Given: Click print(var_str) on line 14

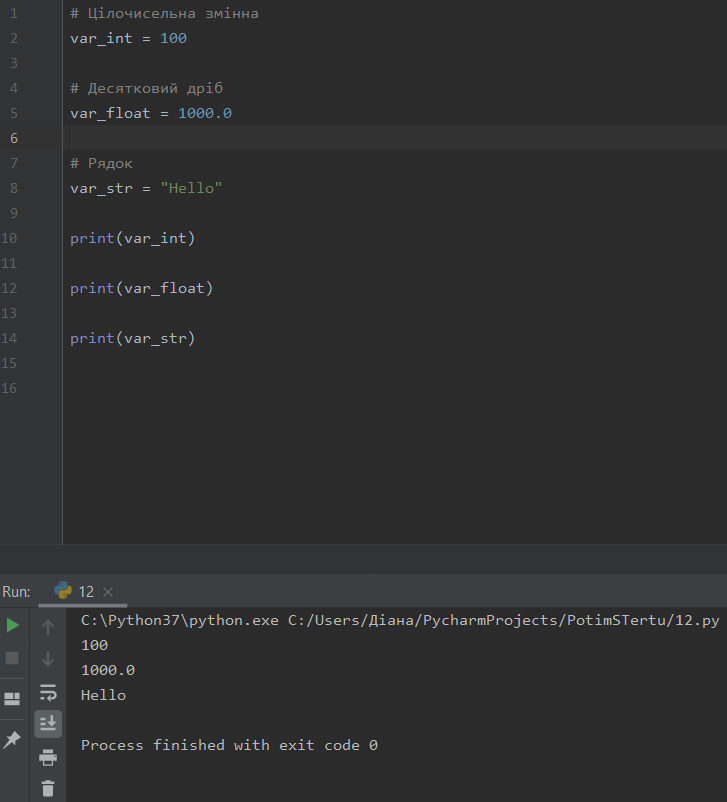Looking at the screenshot, I should pos(132,338).
